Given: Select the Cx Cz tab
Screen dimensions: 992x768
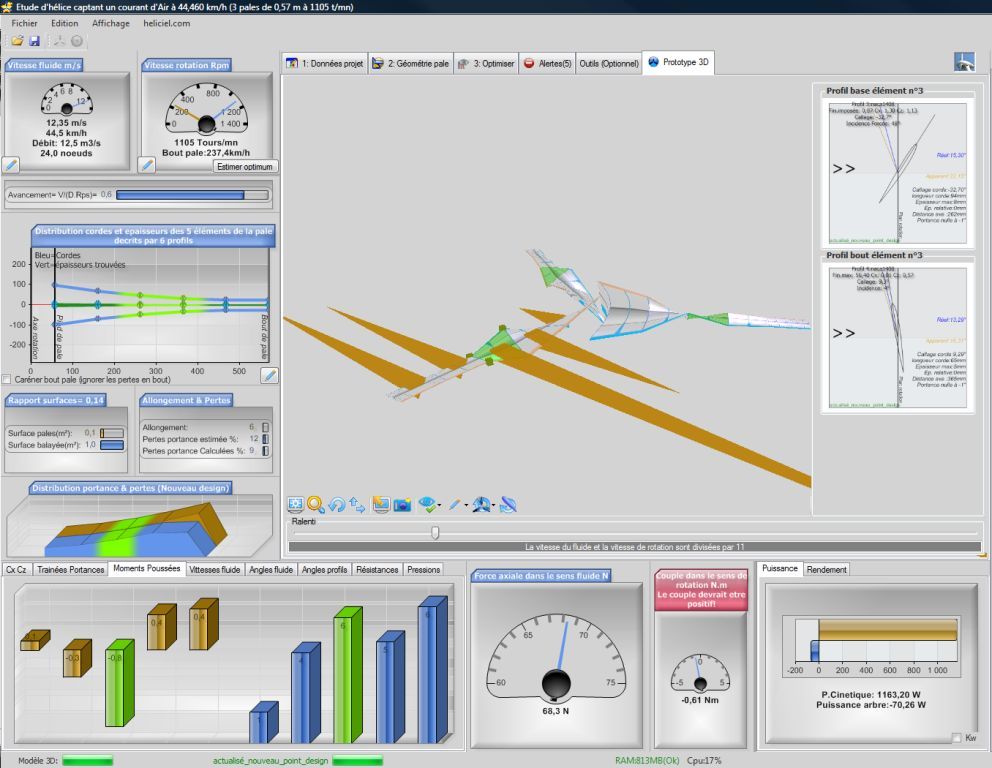Looking at the screenshot, I should (x=16, y=569).
